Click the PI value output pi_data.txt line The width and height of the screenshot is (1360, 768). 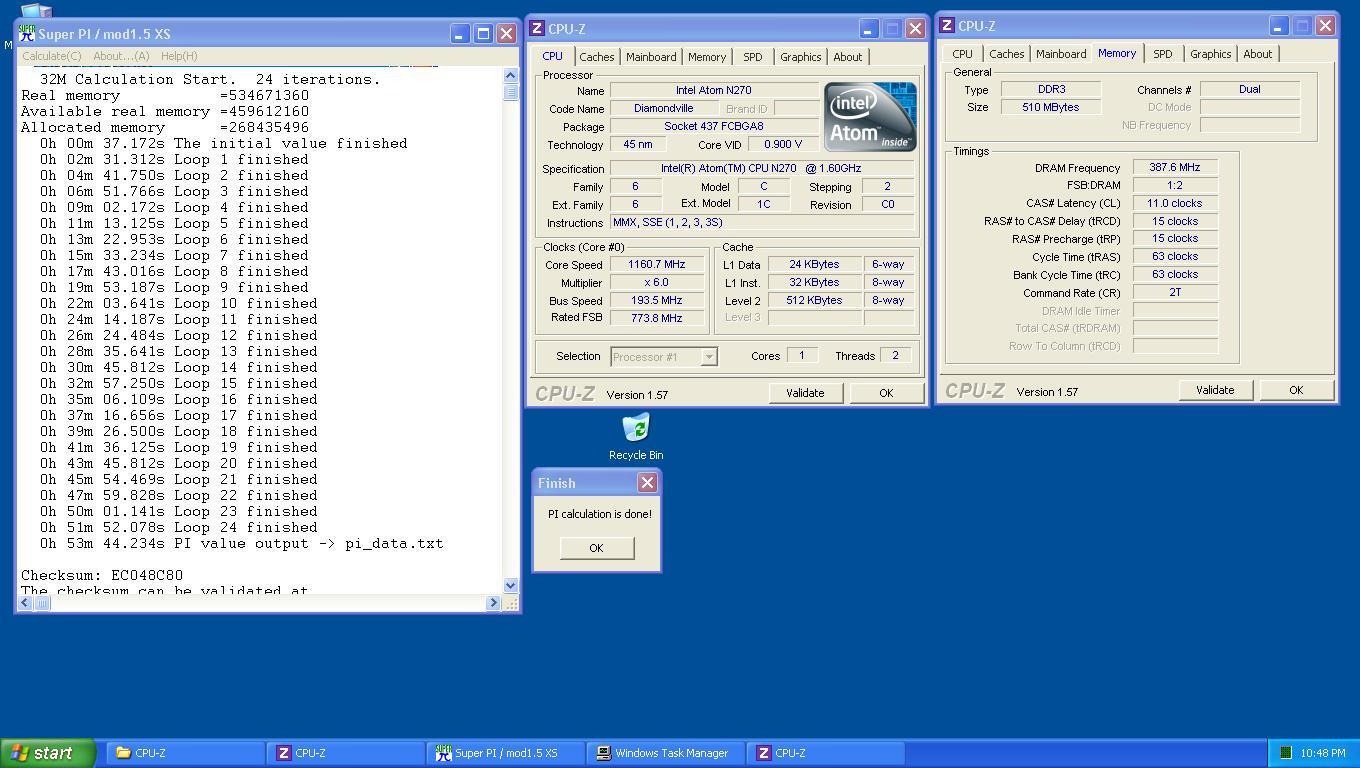[241, 543]
